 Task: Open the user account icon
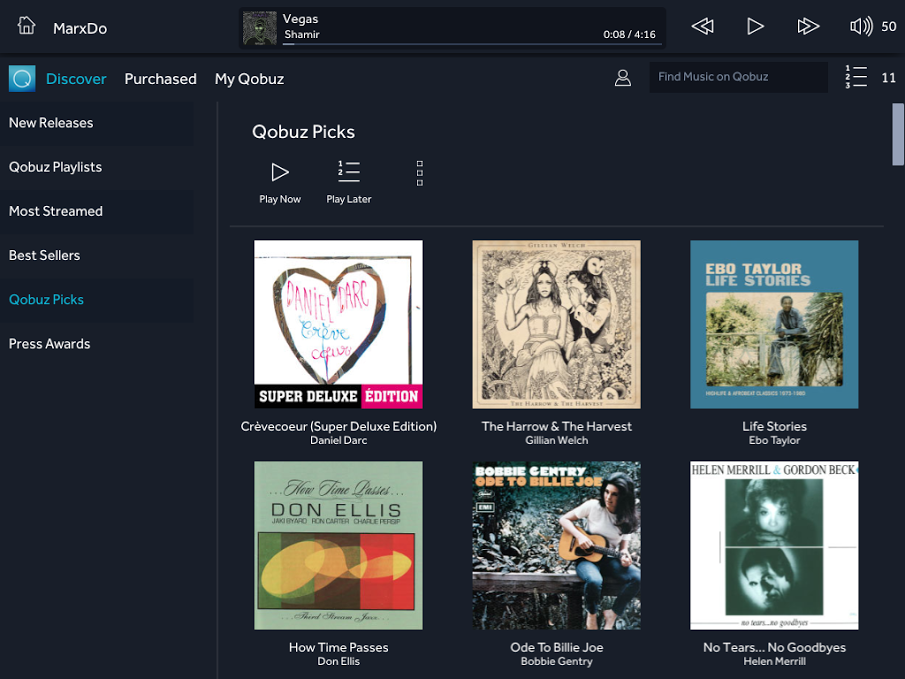pyautogui.click(x=623, y=78)
